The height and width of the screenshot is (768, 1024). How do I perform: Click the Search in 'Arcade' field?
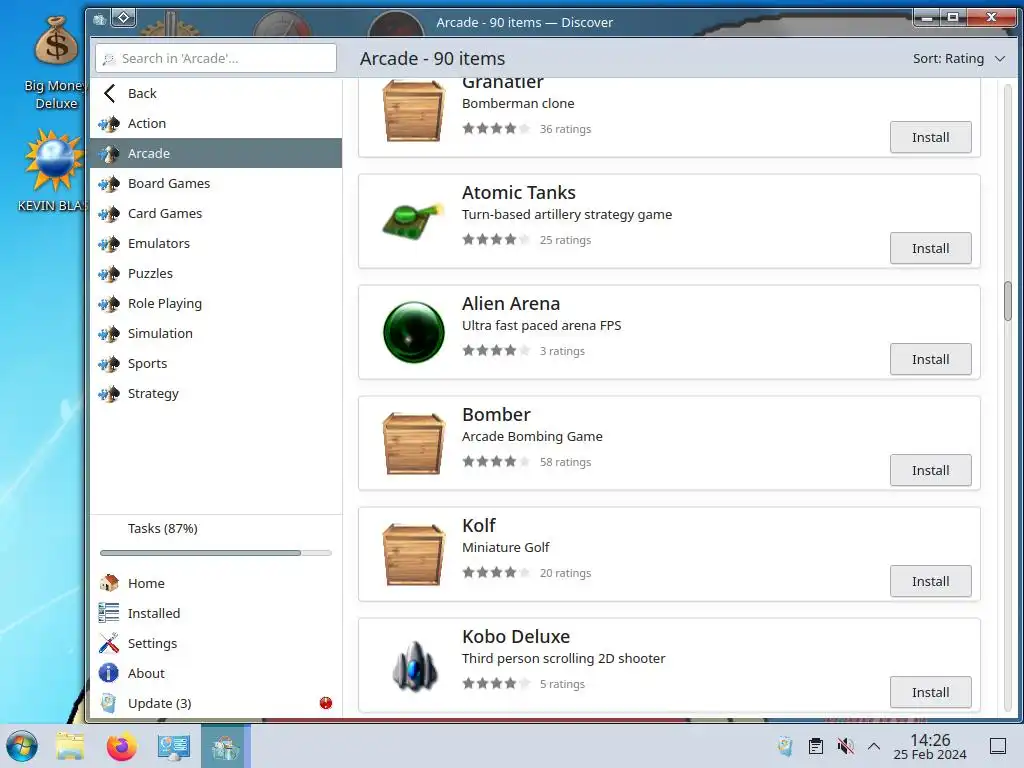tap(216, 58)
